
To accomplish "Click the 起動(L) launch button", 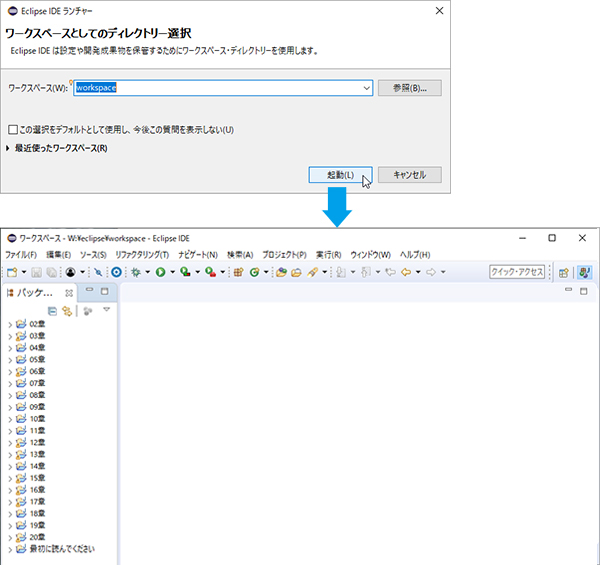I will coord(341,175).
